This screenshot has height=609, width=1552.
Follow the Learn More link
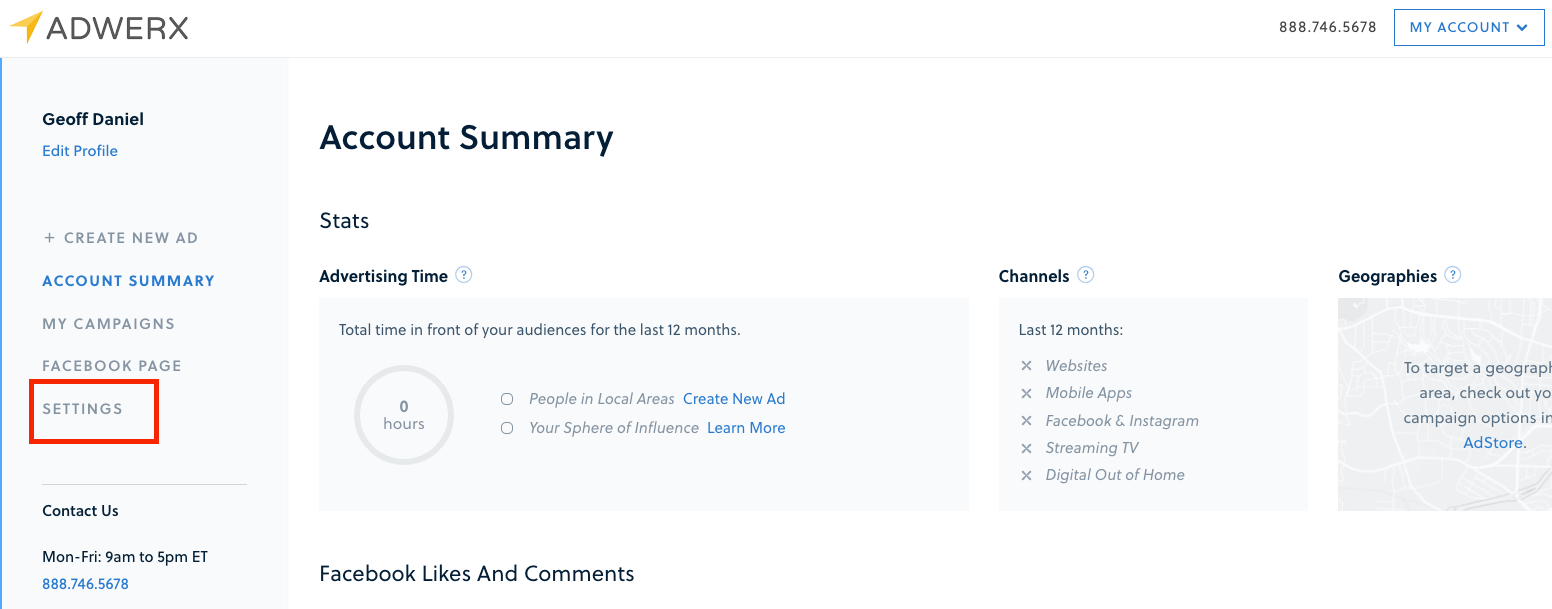point(746,428)
